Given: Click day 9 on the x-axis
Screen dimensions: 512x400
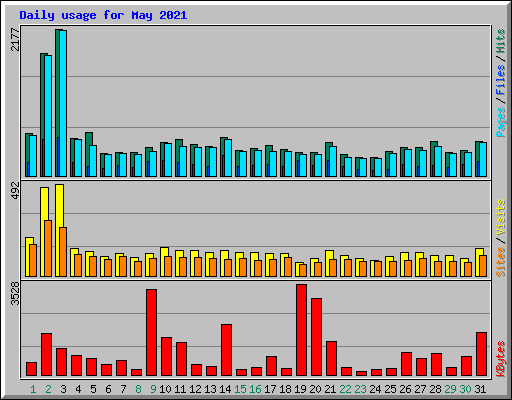Looking at the screenshot, I should click(x=153, y=389).
